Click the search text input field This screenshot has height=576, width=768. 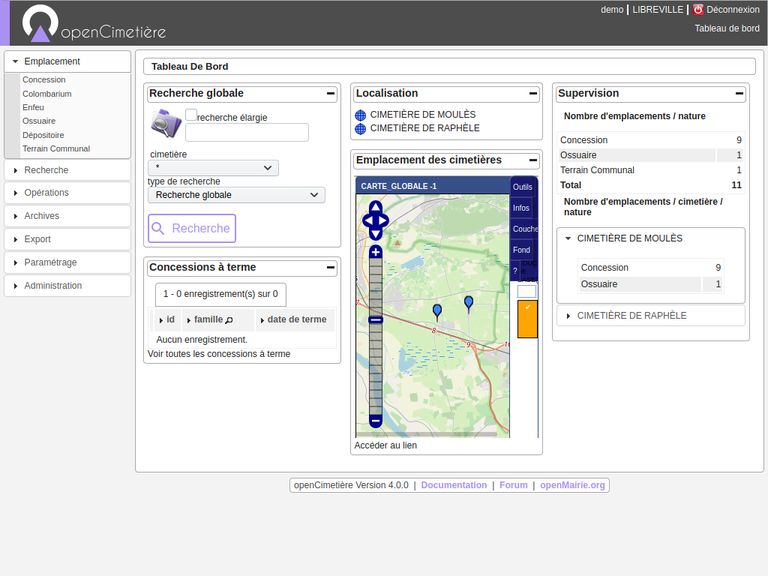tap(246, 133)
